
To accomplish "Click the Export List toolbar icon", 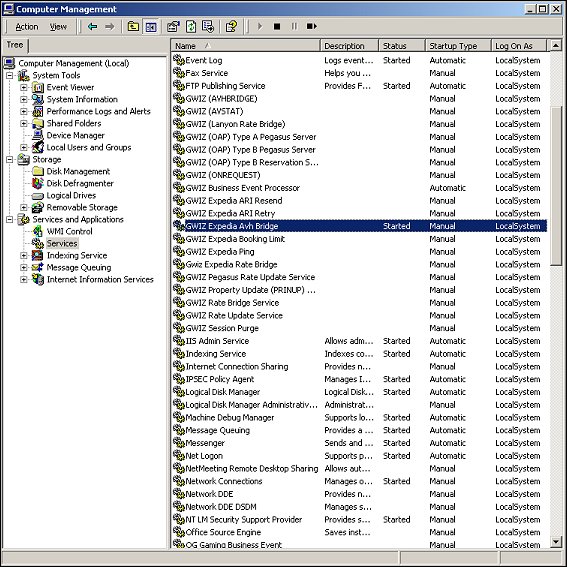I will pyautogui.click(x=208, y=26).
